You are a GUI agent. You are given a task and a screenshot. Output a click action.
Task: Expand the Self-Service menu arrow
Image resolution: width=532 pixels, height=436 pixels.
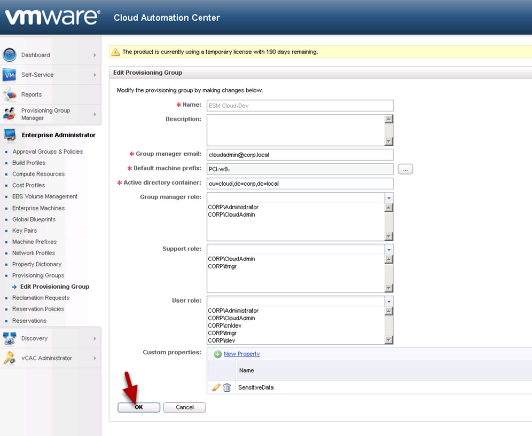[95, 75]
